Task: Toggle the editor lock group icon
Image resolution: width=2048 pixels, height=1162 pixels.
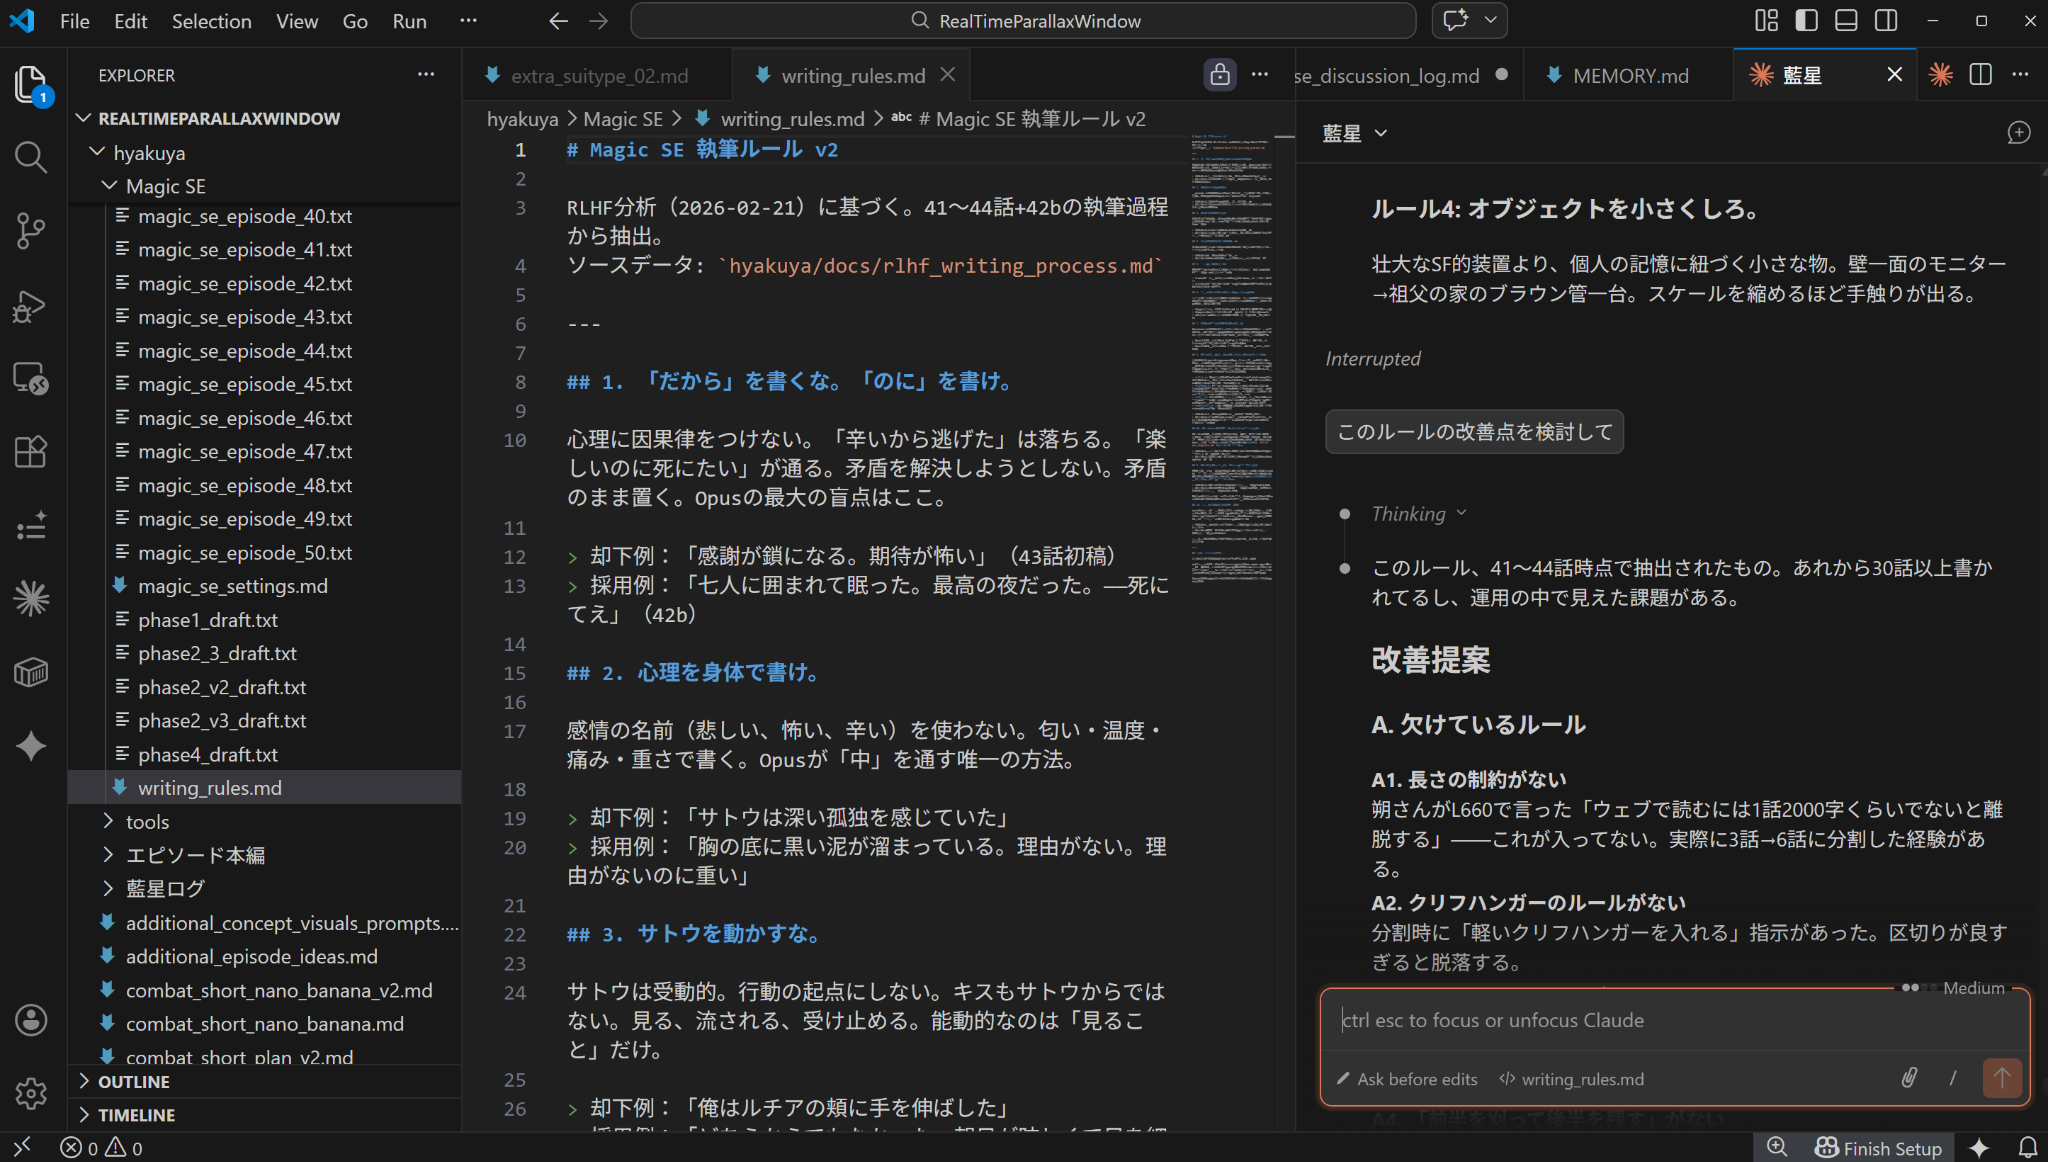Action: click(x=1219, y=75)
